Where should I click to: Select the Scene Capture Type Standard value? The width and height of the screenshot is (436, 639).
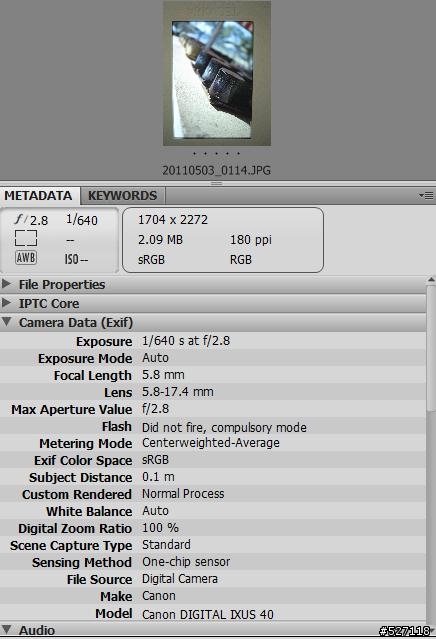[166, 544]
